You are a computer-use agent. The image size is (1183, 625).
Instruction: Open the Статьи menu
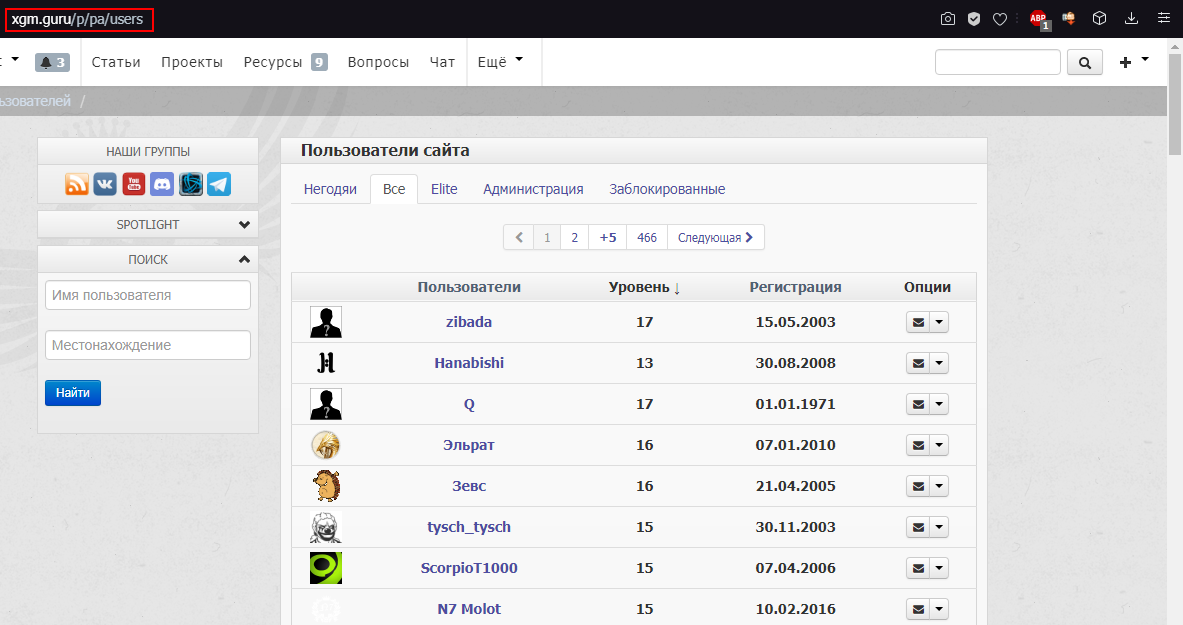(116, 62)
